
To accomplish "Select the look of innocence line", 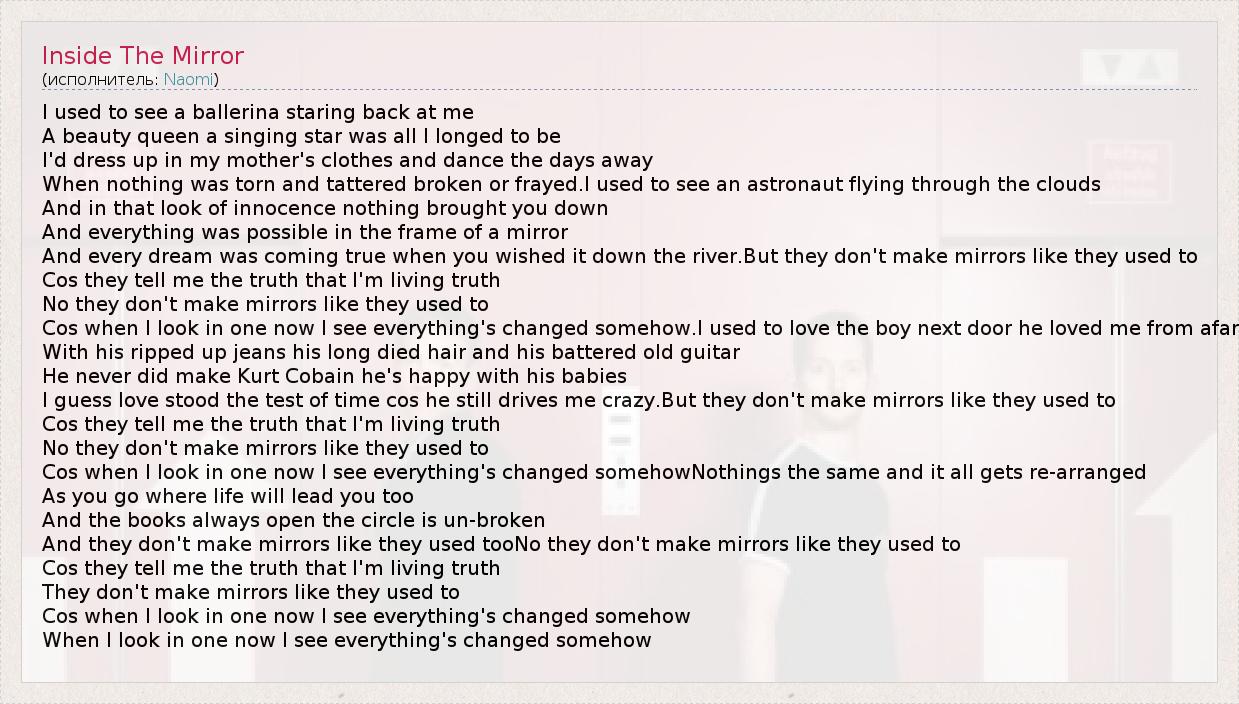I will click(x=325, y=208).
